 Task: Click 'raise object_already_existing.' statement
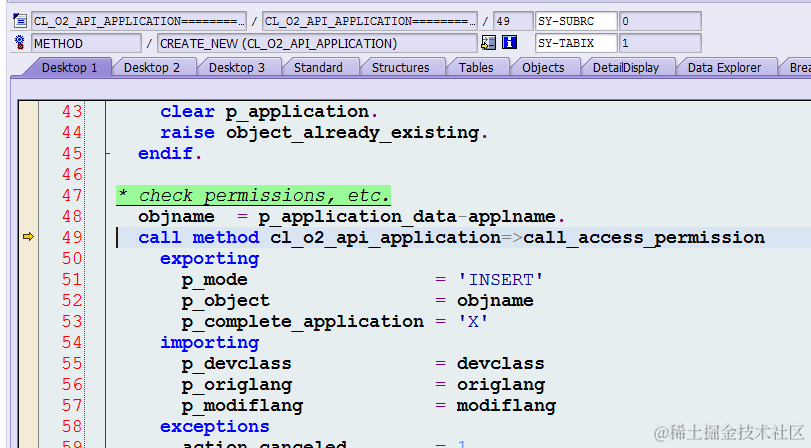324,133
